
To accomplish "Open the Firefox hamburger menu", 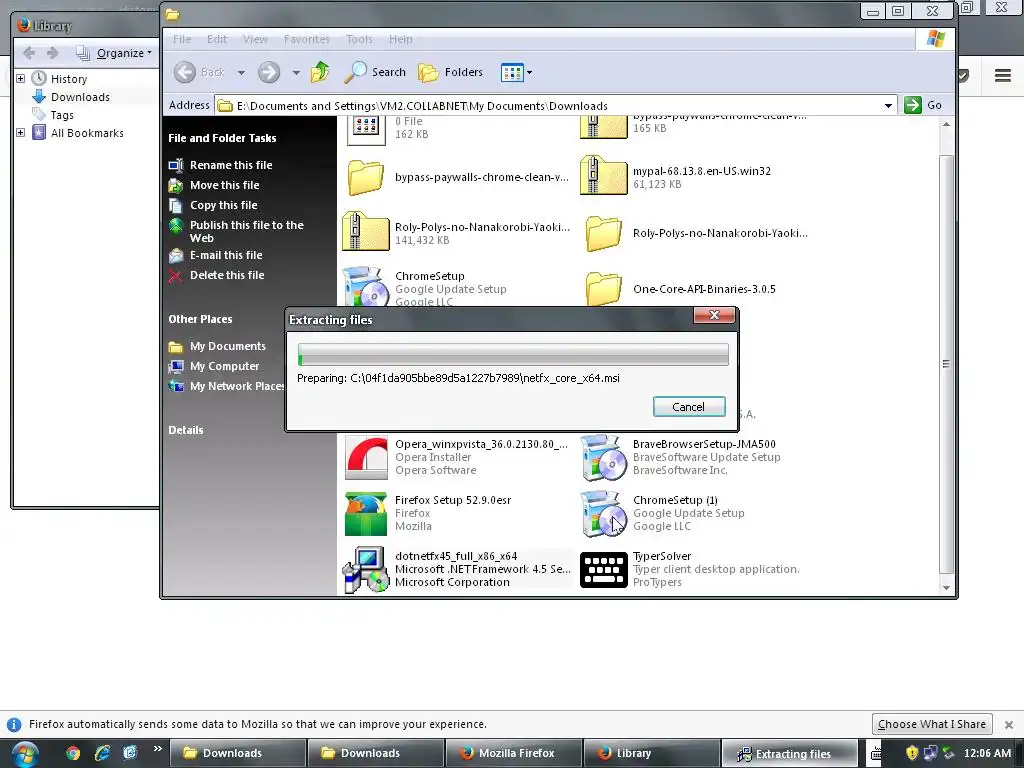I will coord(1003,75).
